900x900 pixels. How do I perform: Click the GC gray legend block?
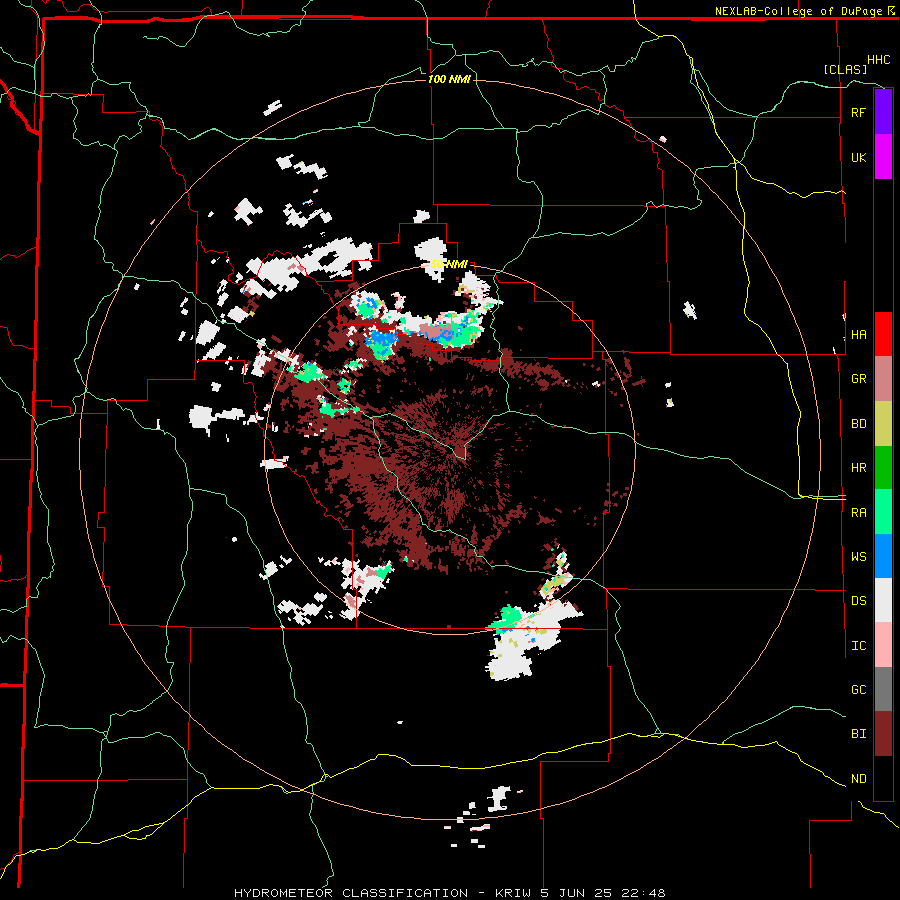click(x=883, y=689)
